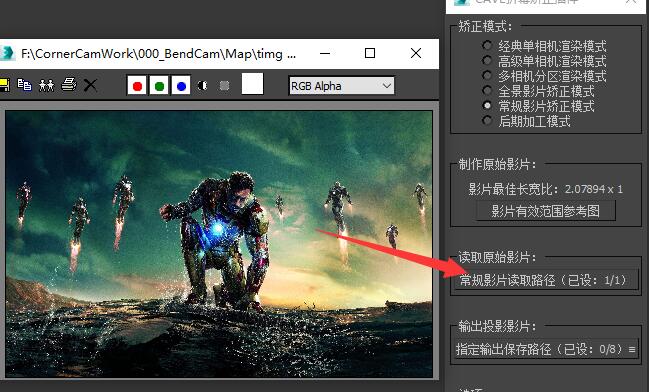Click 常规影片读取路径 button

tap(545, 280)
